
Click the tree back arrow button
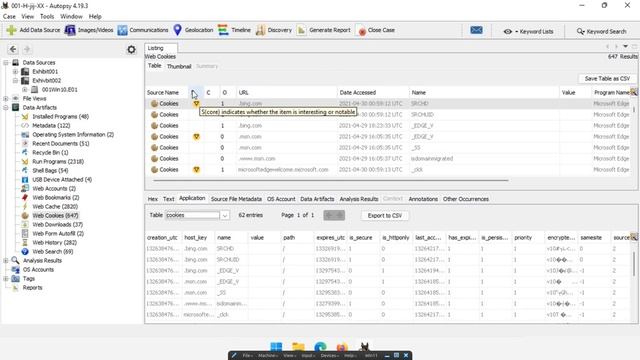pos(13,49)
